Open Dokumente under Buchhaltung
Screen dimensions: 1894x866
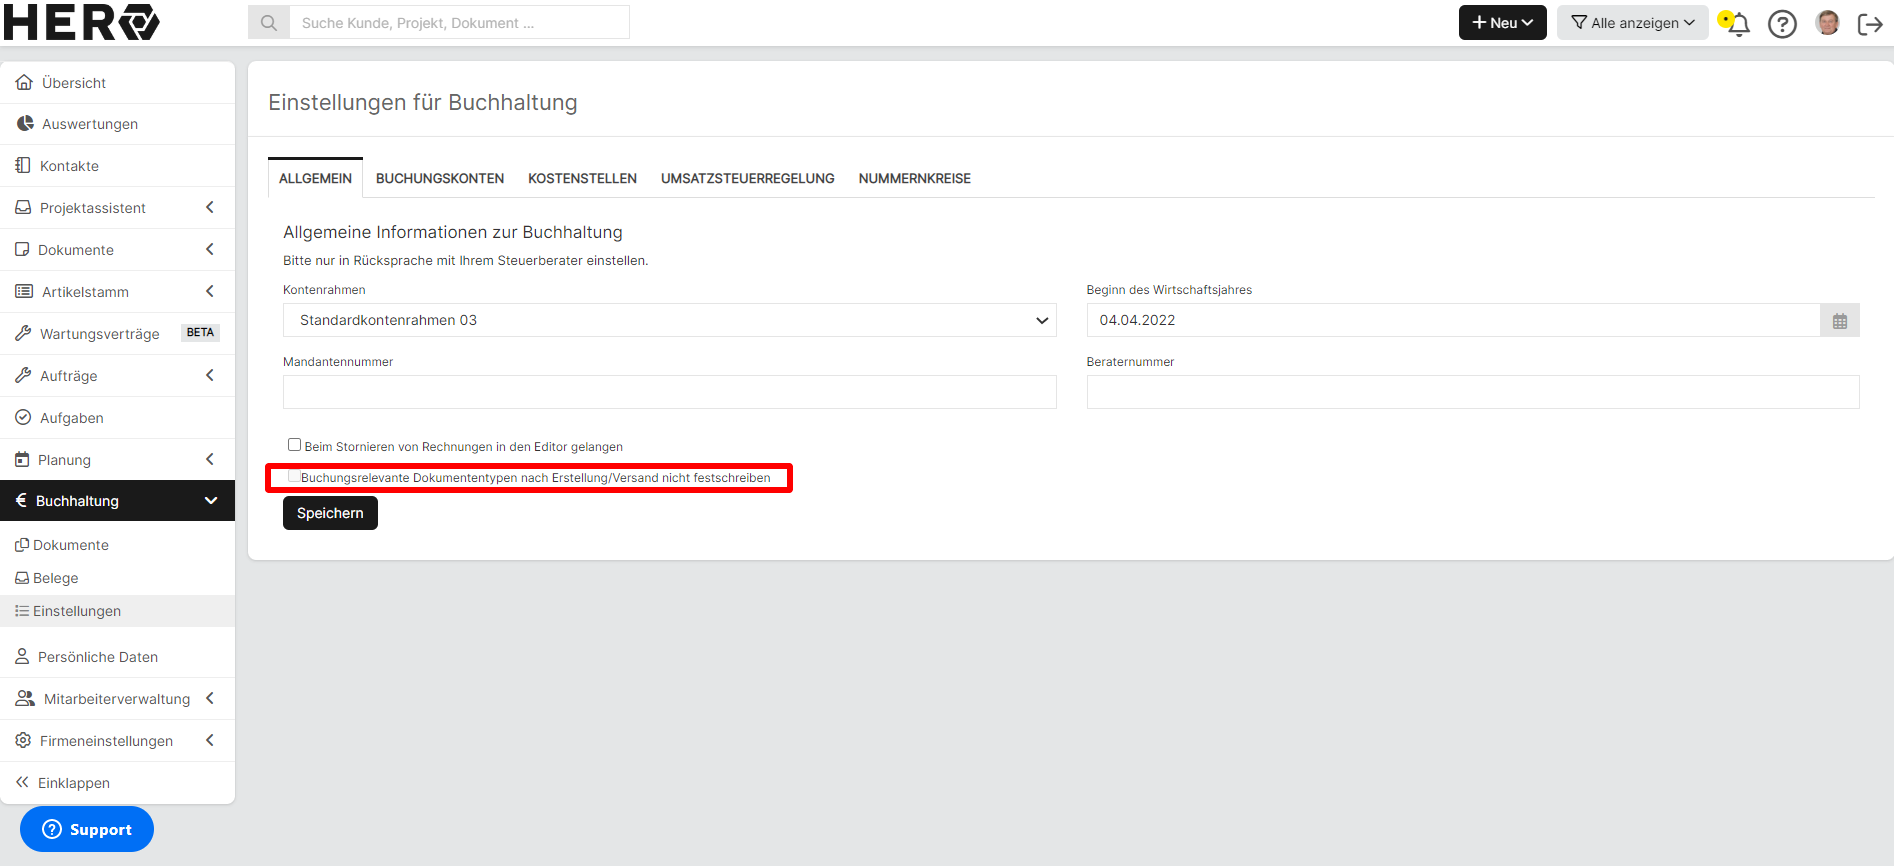tap(71, 545)
